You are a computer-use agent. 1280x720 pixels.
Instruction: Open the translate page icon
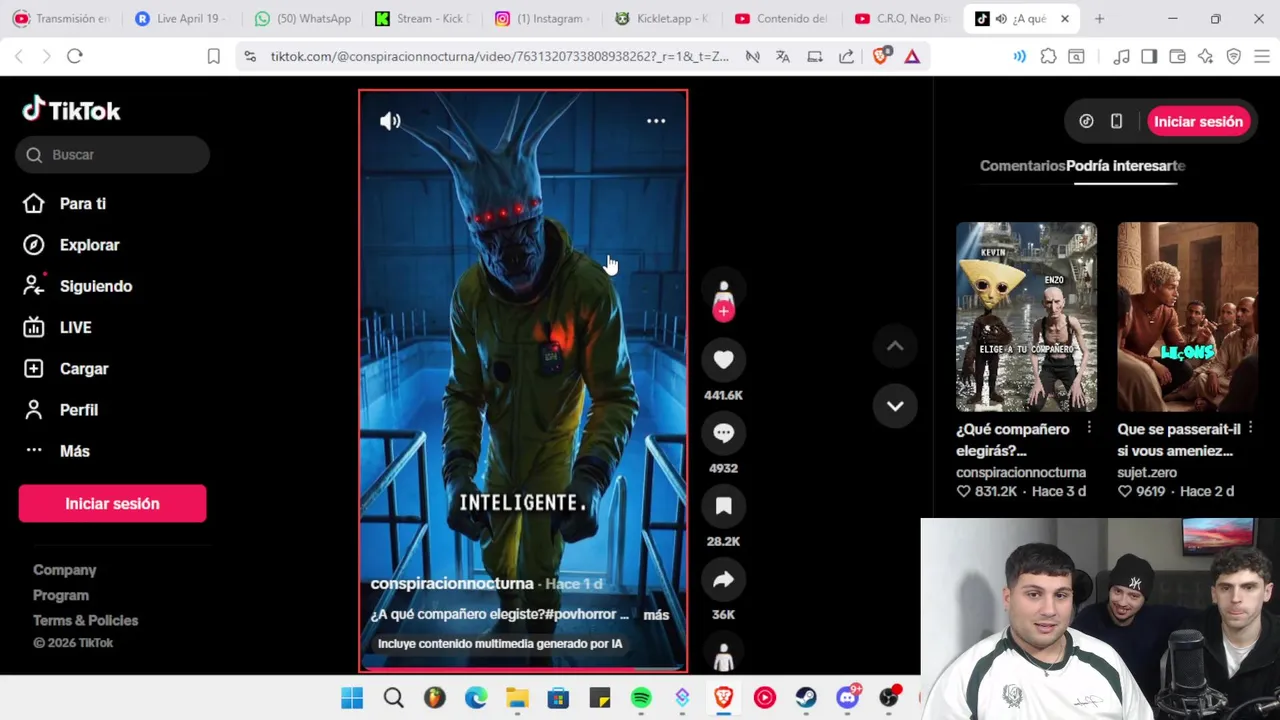pyautogui.click(x=783, y=57)
